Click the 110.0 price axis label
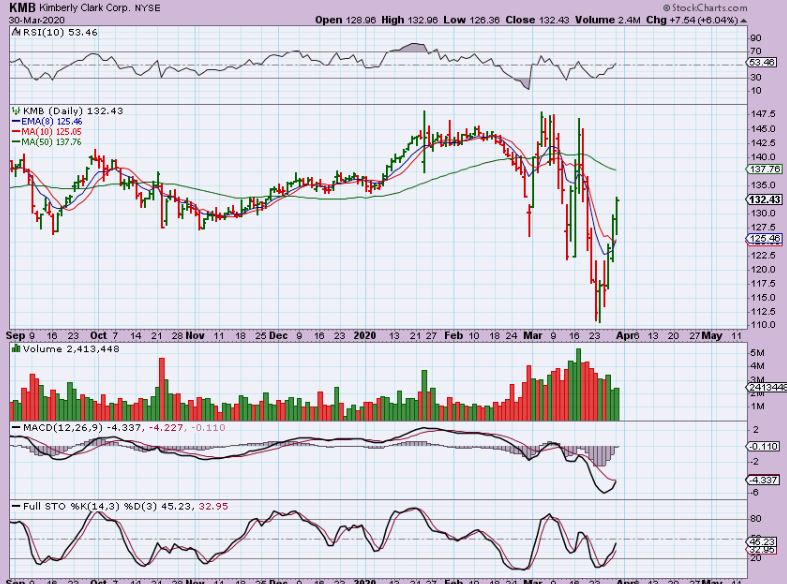This screenshot has width=787, height=584. click(x=763, y=325)
